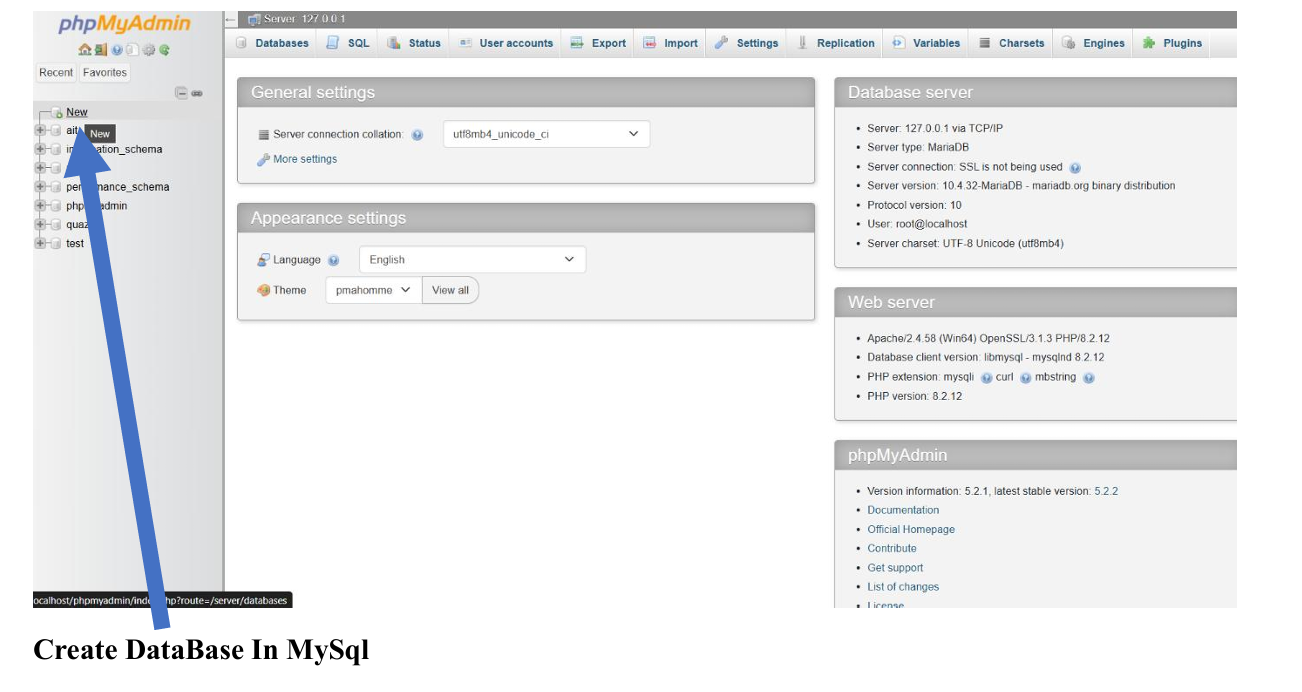The width and height of the screenshot is (1302, 692).
Task: Reload the navigation panel with green icon
Action: pos(164,49)
